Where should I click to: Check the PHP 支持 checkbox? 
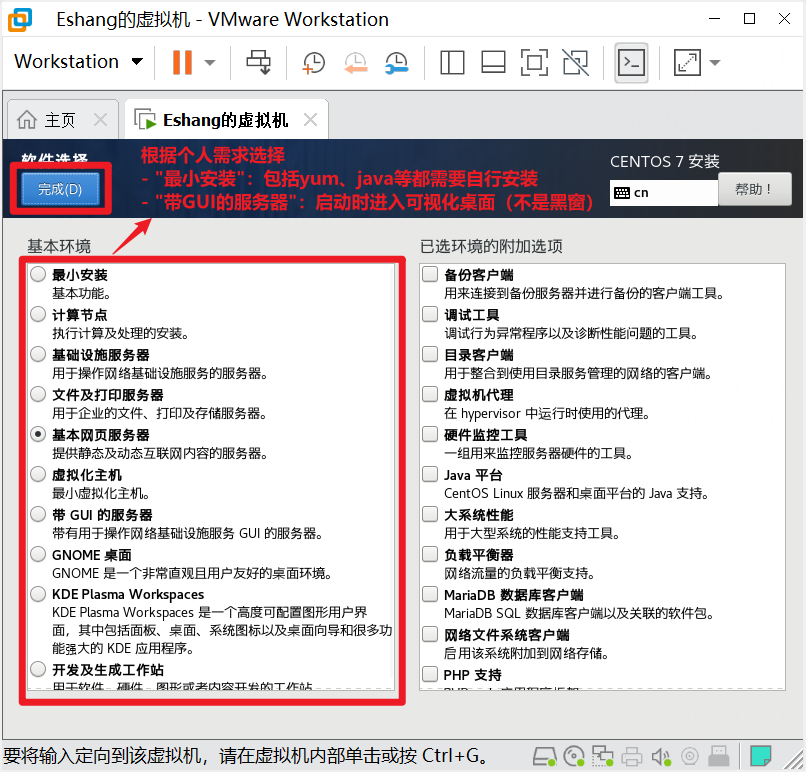pyautogui.click(x=430, y=674)
